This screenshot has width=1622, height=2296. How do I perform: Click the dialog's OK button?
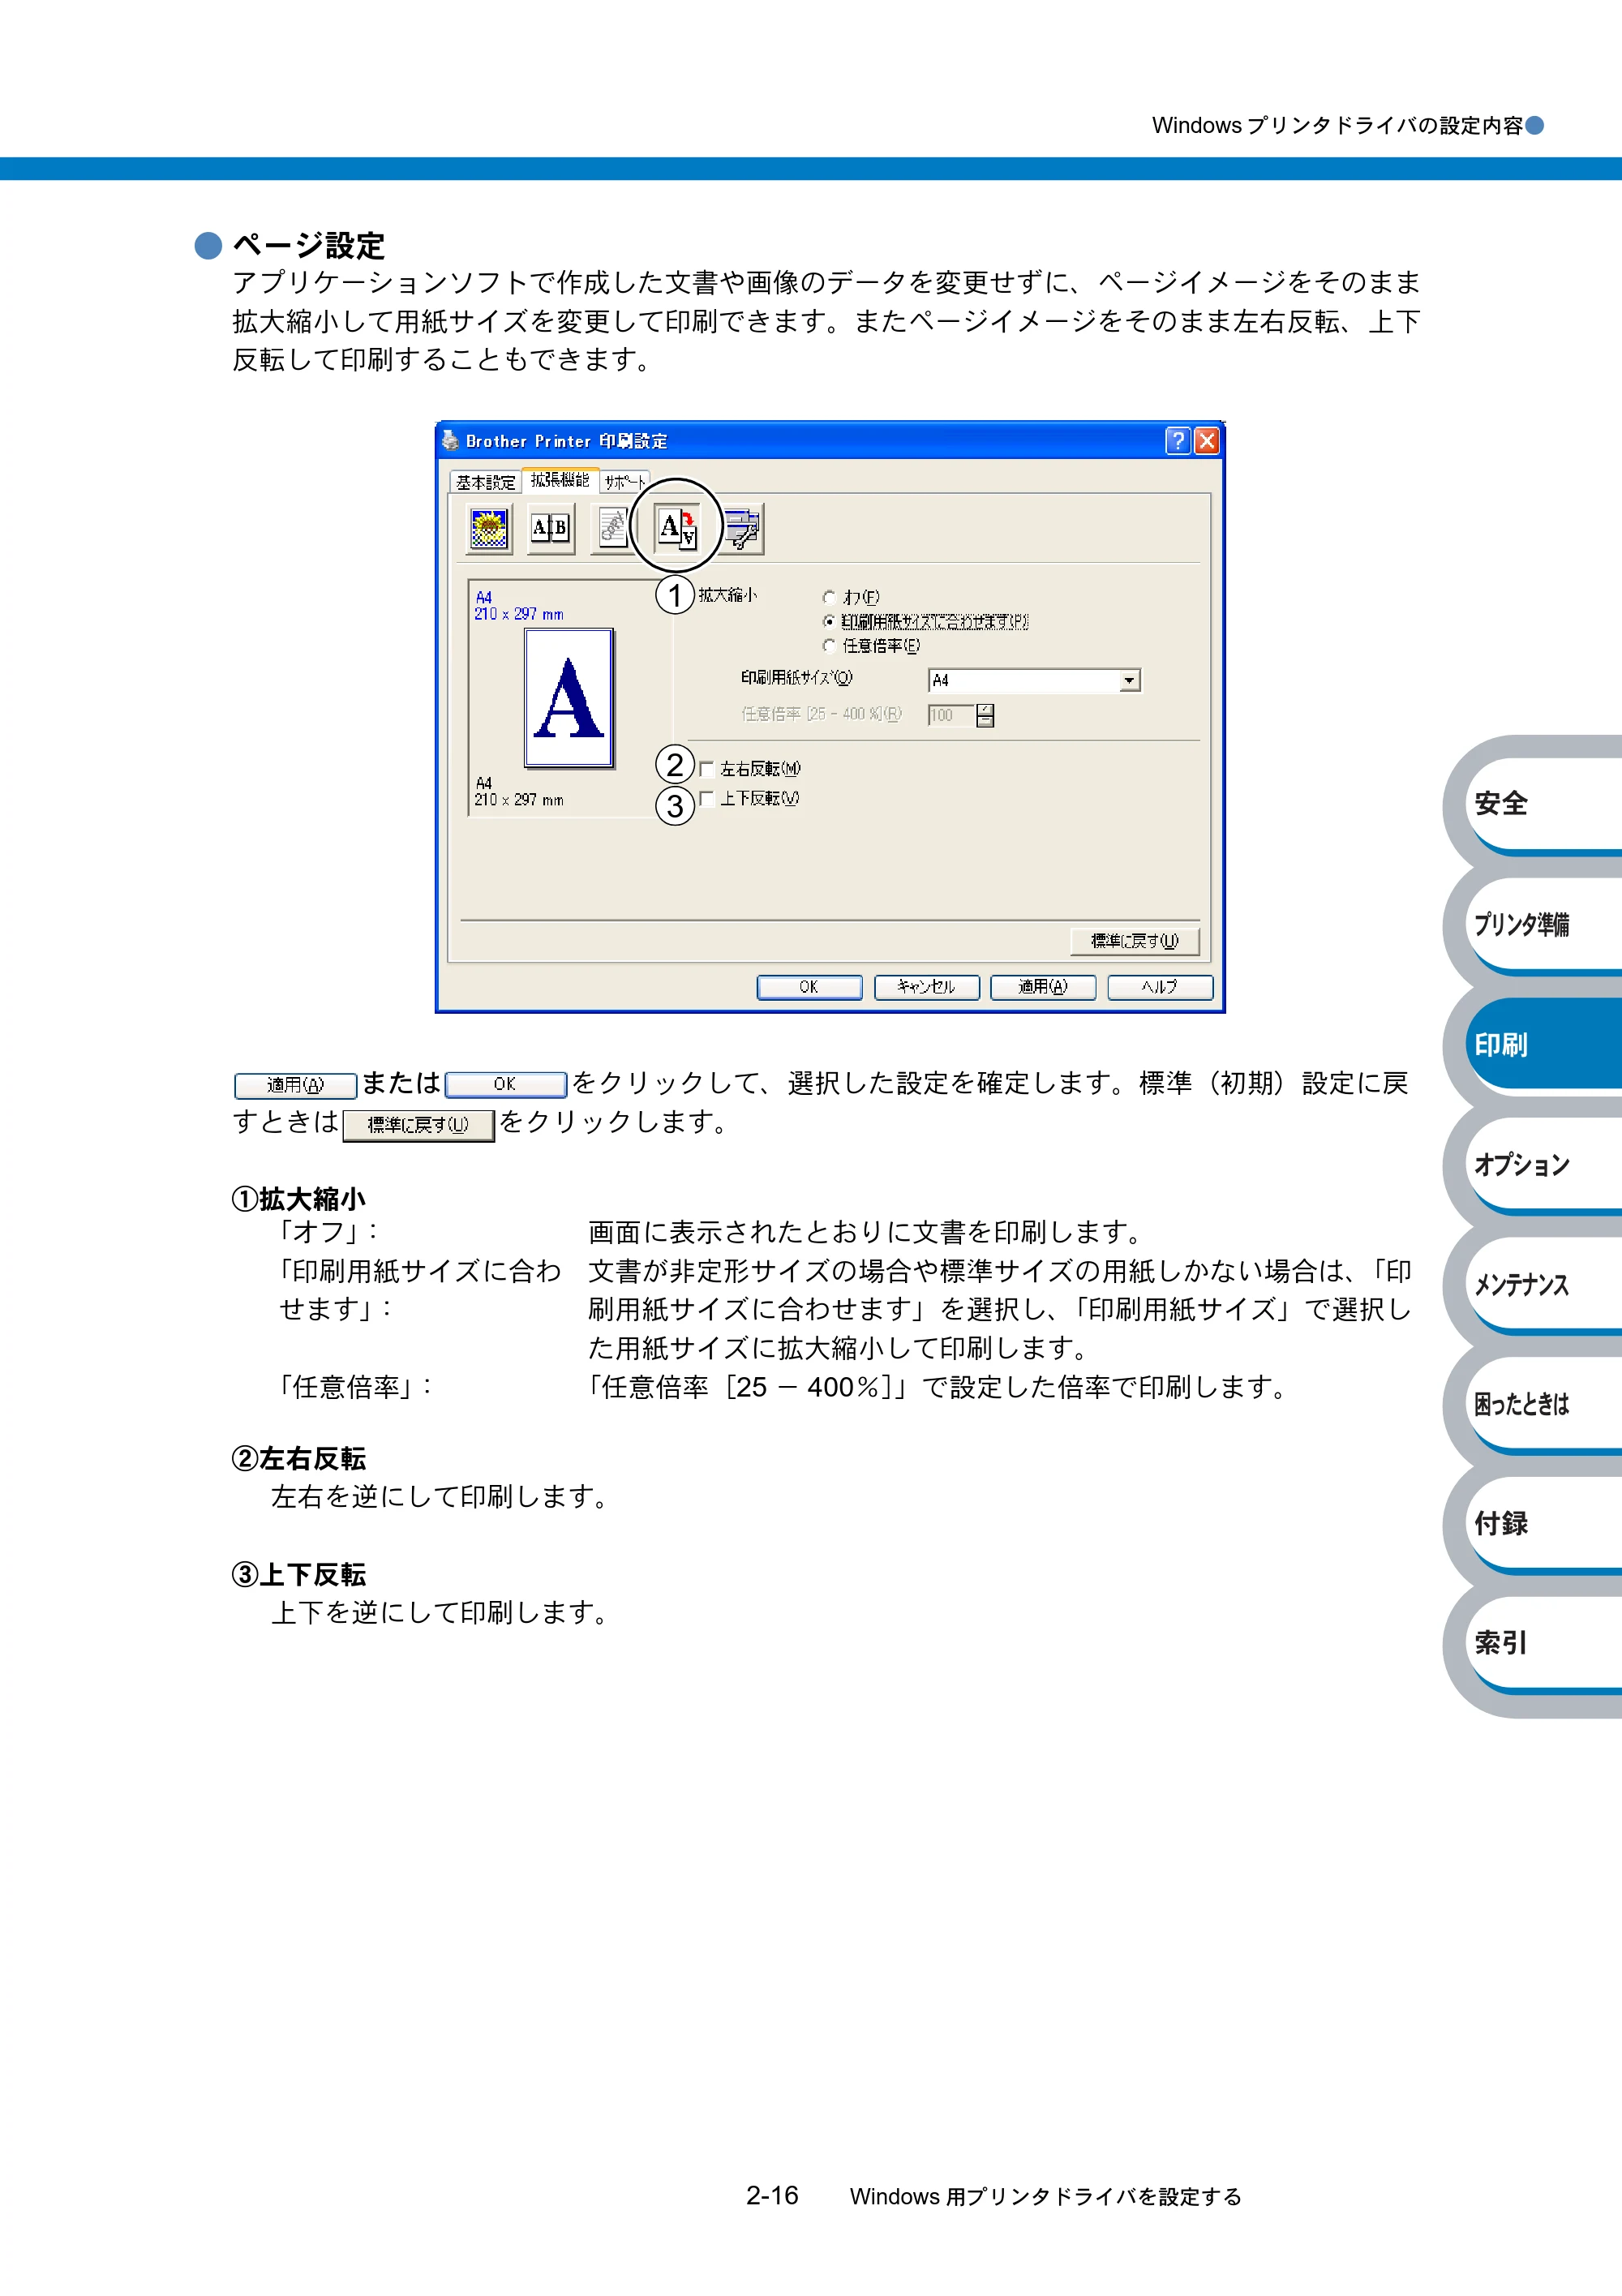click(809, 987)
